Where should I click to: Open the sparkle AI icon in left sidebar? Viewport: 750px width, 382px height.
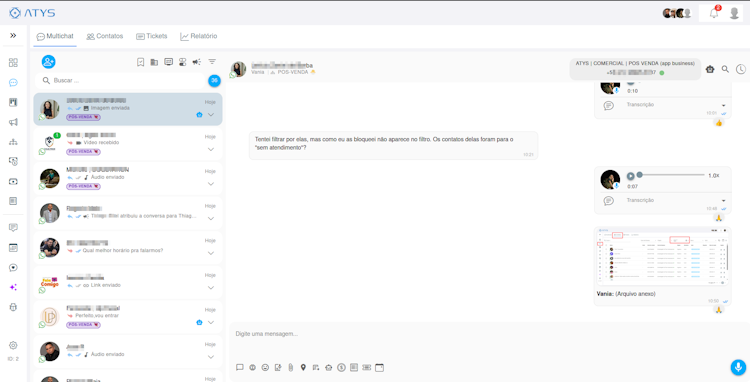pyautogui.click(x=13, y=287)
